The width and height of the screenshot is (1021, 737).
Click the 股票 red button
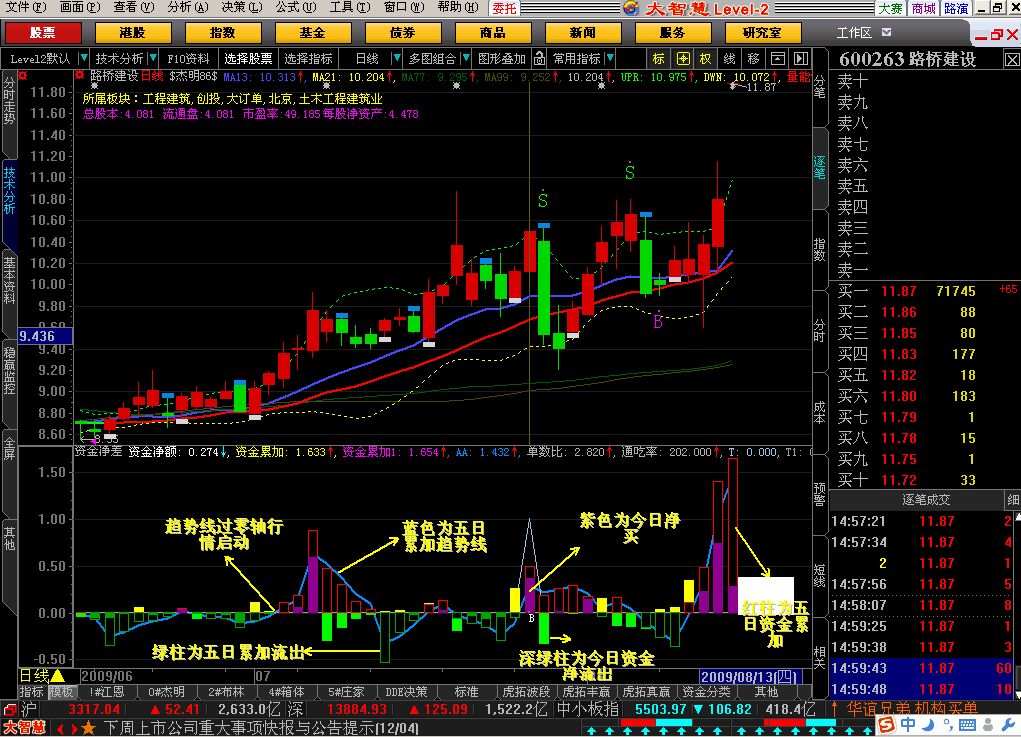click(43, 33)
